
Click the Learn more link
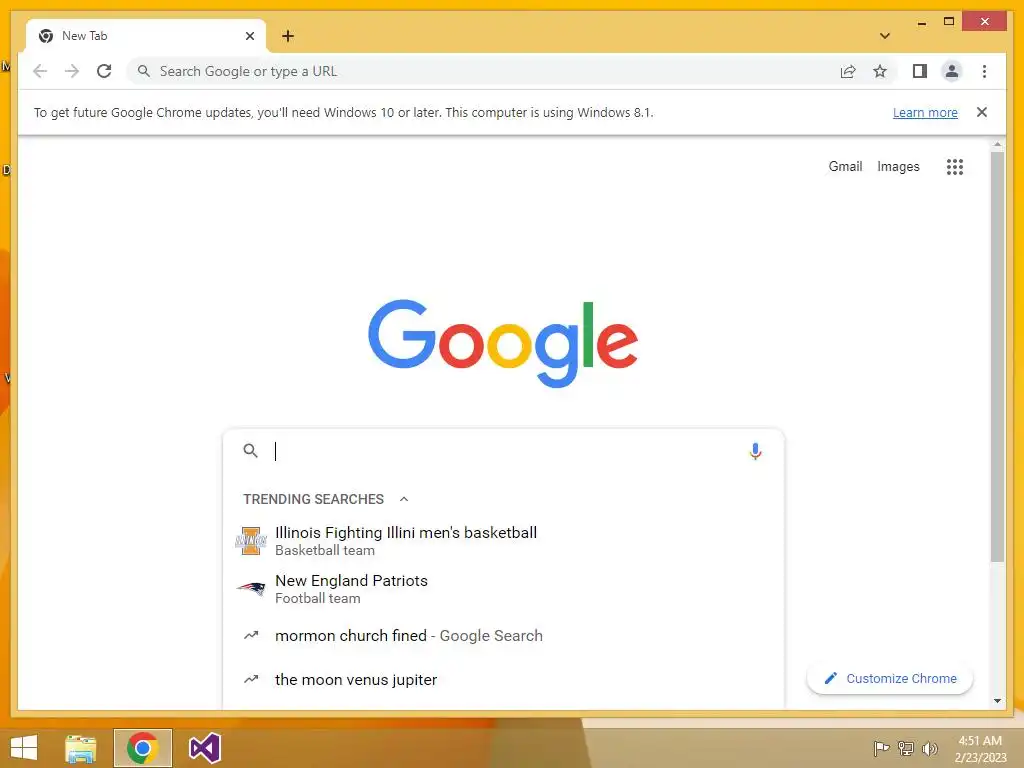tap(925, 112)
